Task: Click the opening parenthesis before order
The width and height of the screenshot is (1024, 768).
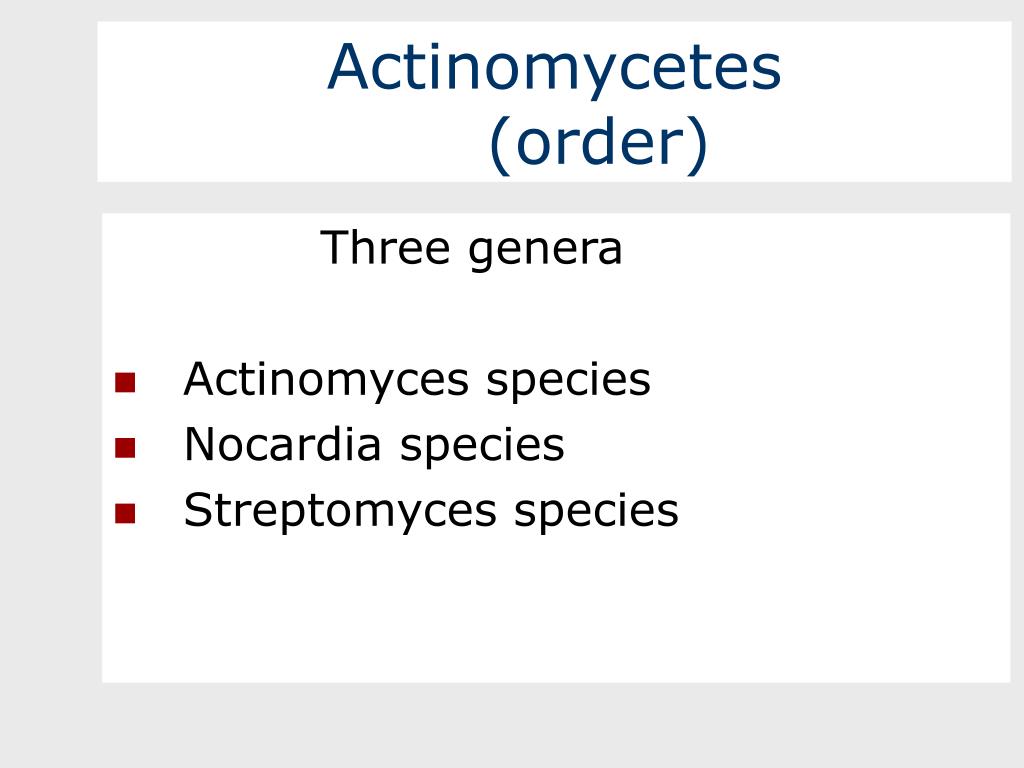Action: pyautogui.click(x=500, y=145)
